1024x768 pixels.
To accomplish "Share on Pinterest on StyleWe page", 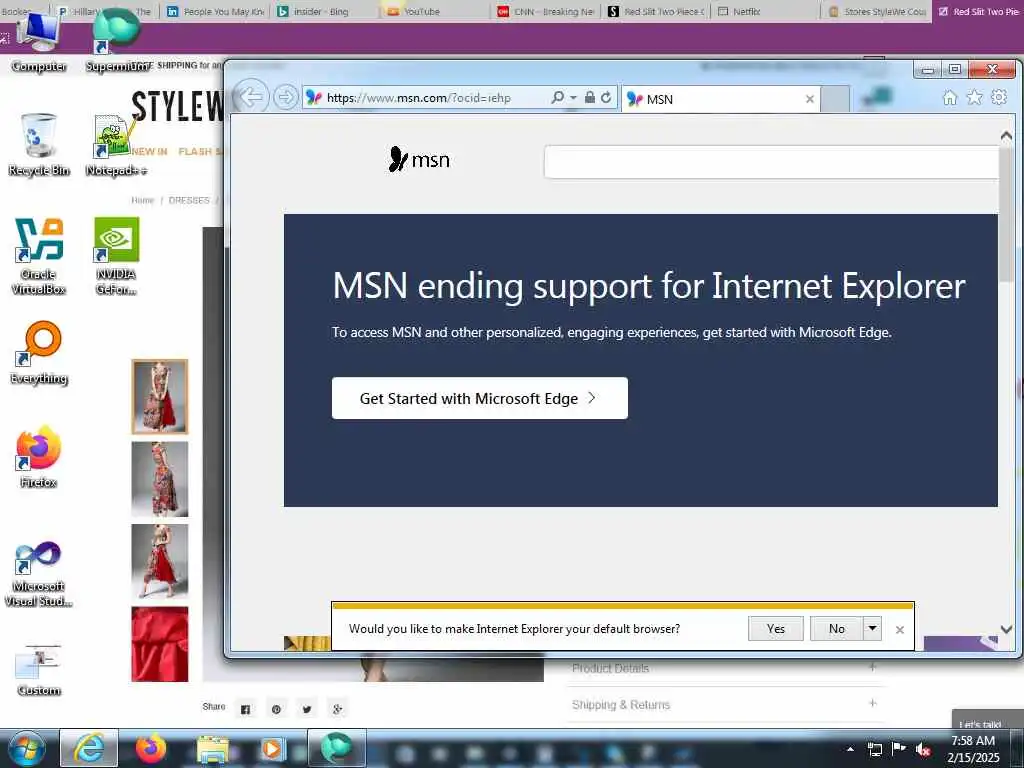I will coord(276,709).
